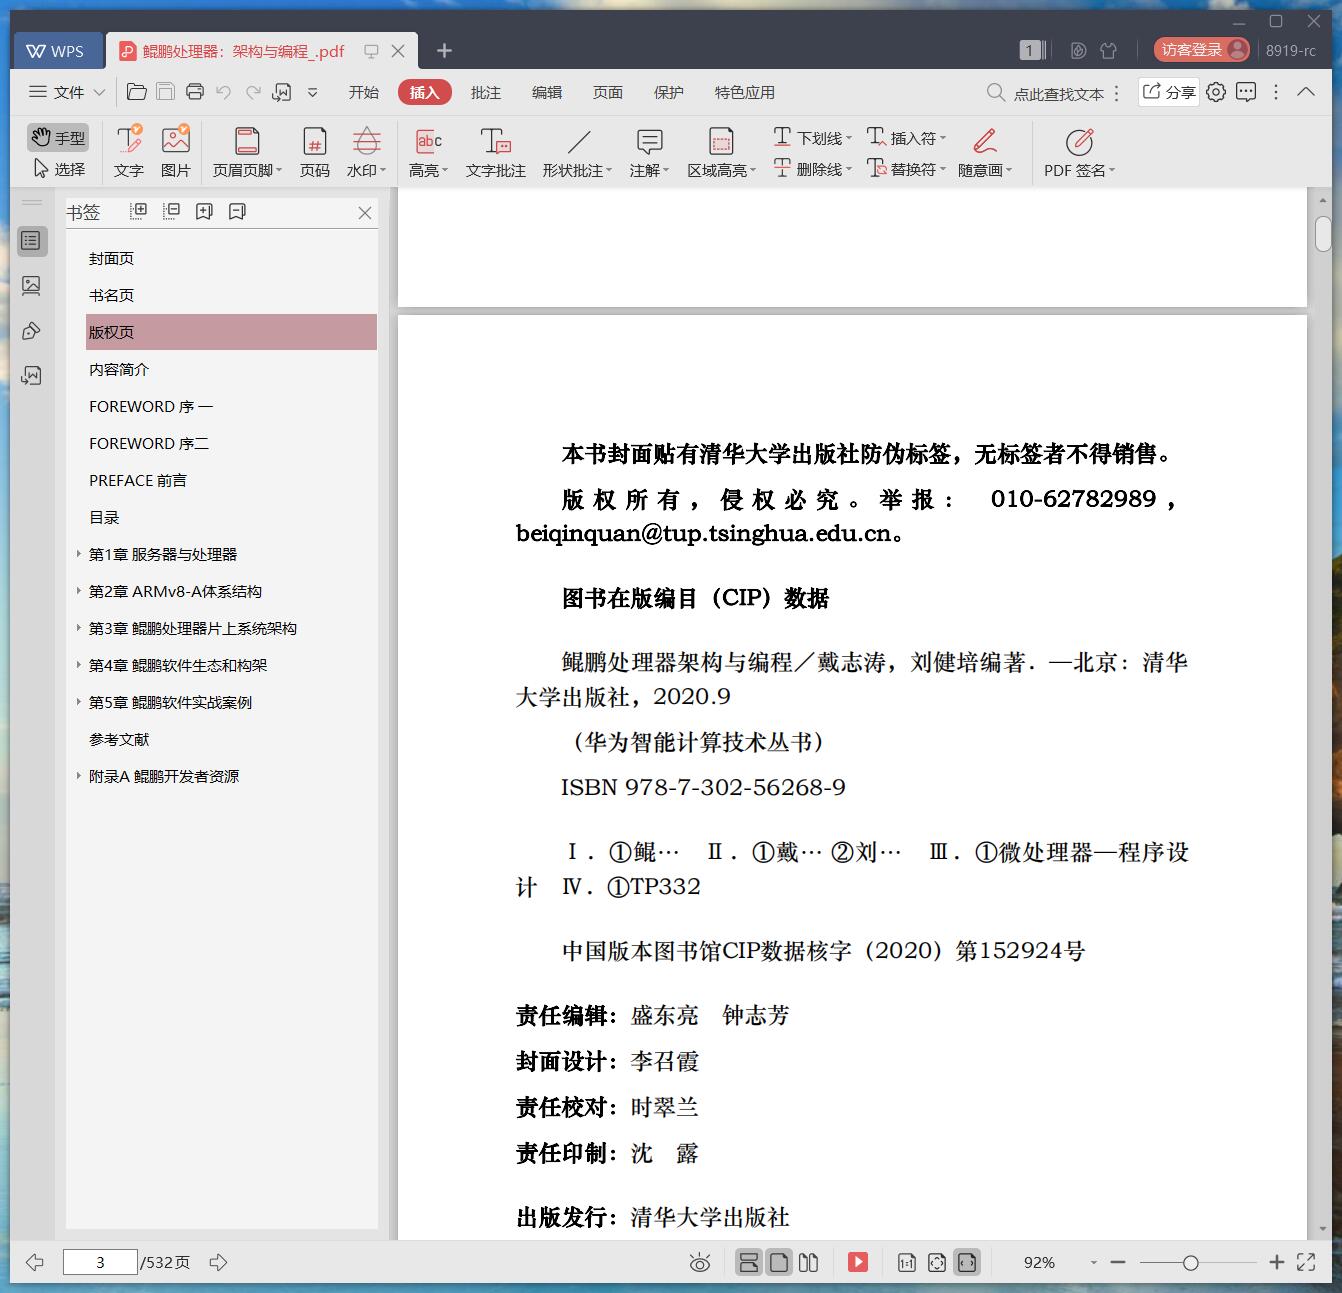Switch to the 页面 tab

[x=608, y=92]
